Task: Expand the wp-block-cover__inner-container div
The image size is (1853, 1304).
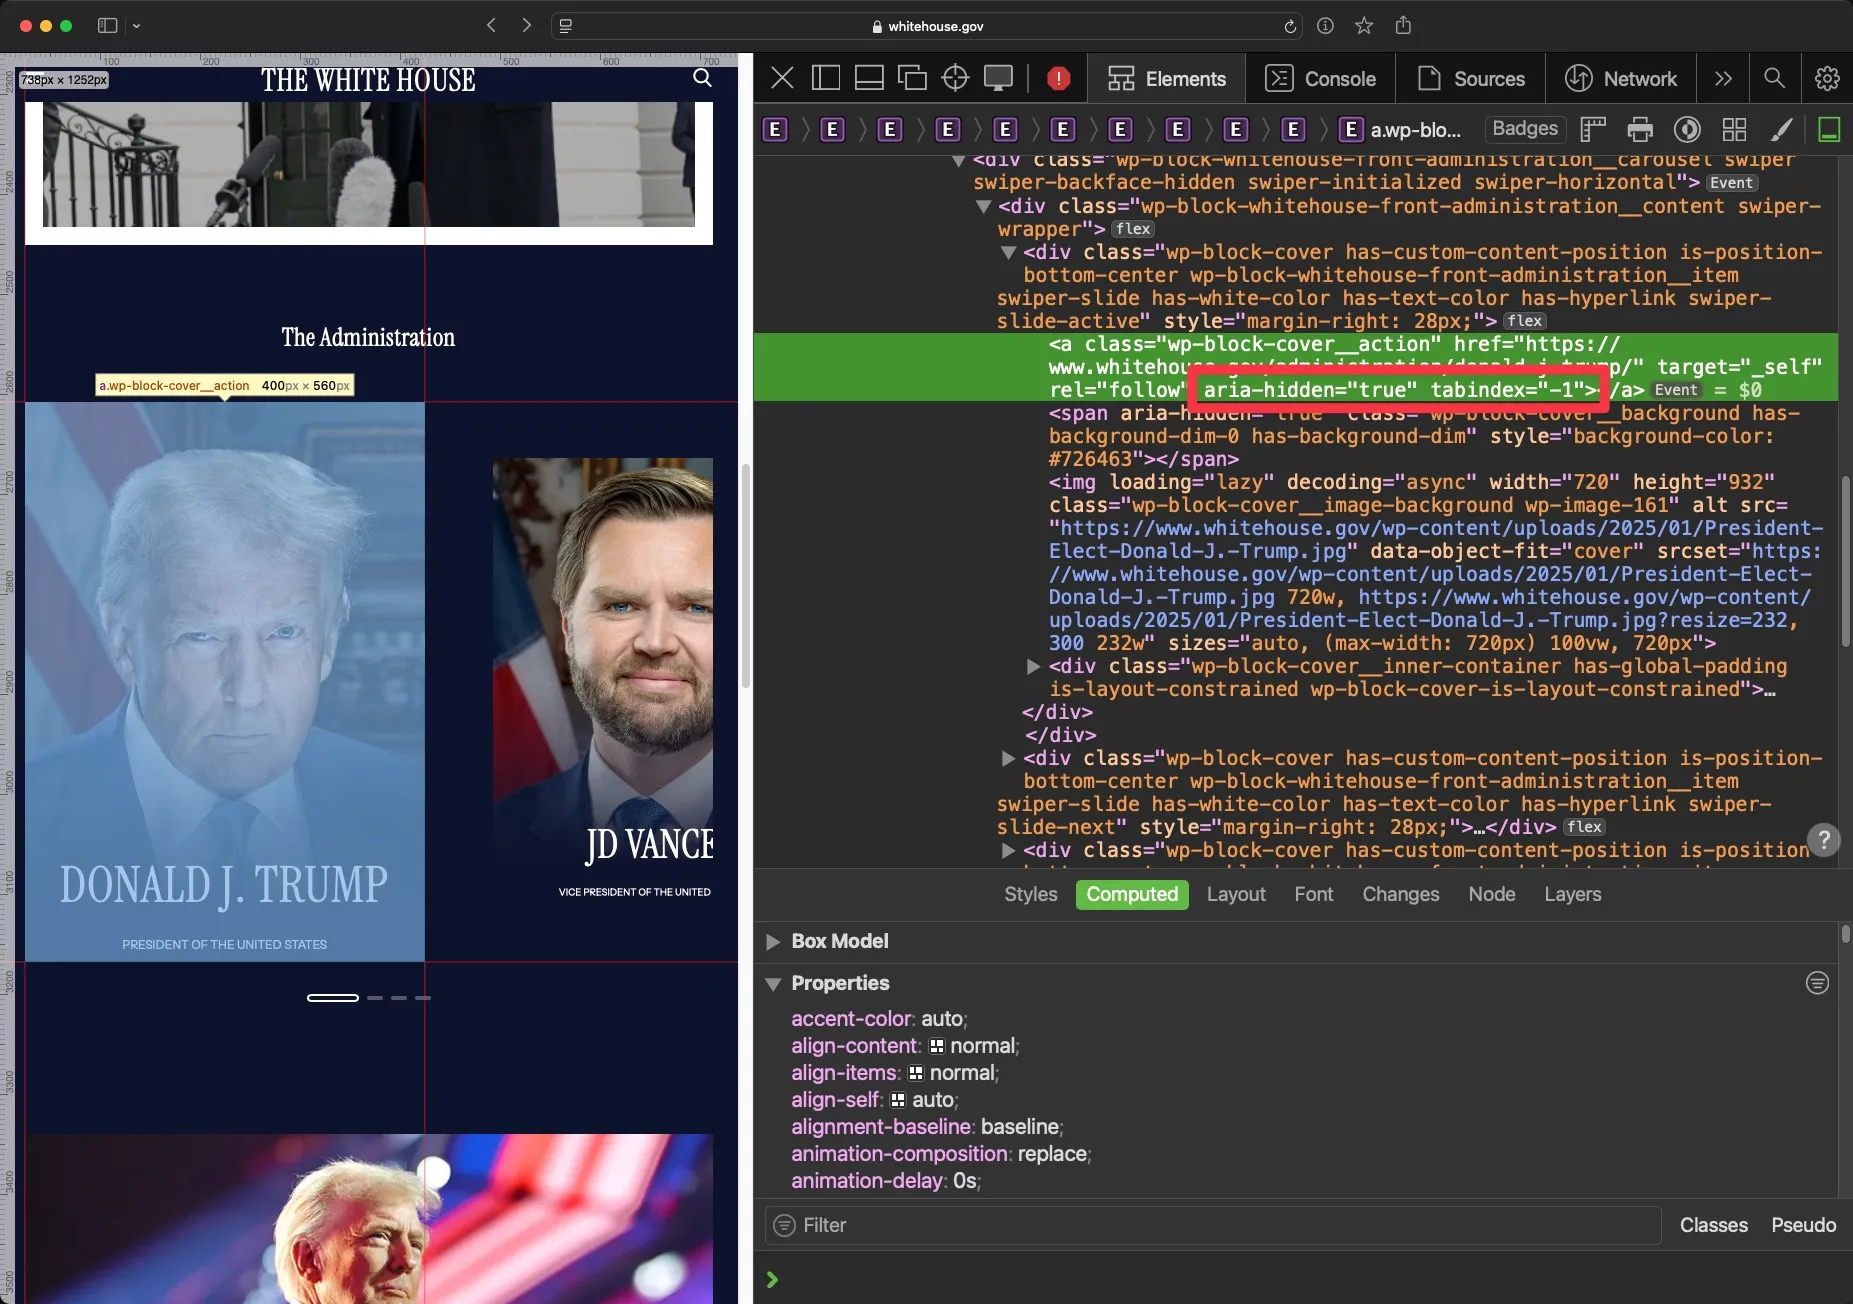Action: tap(1033, 666)
